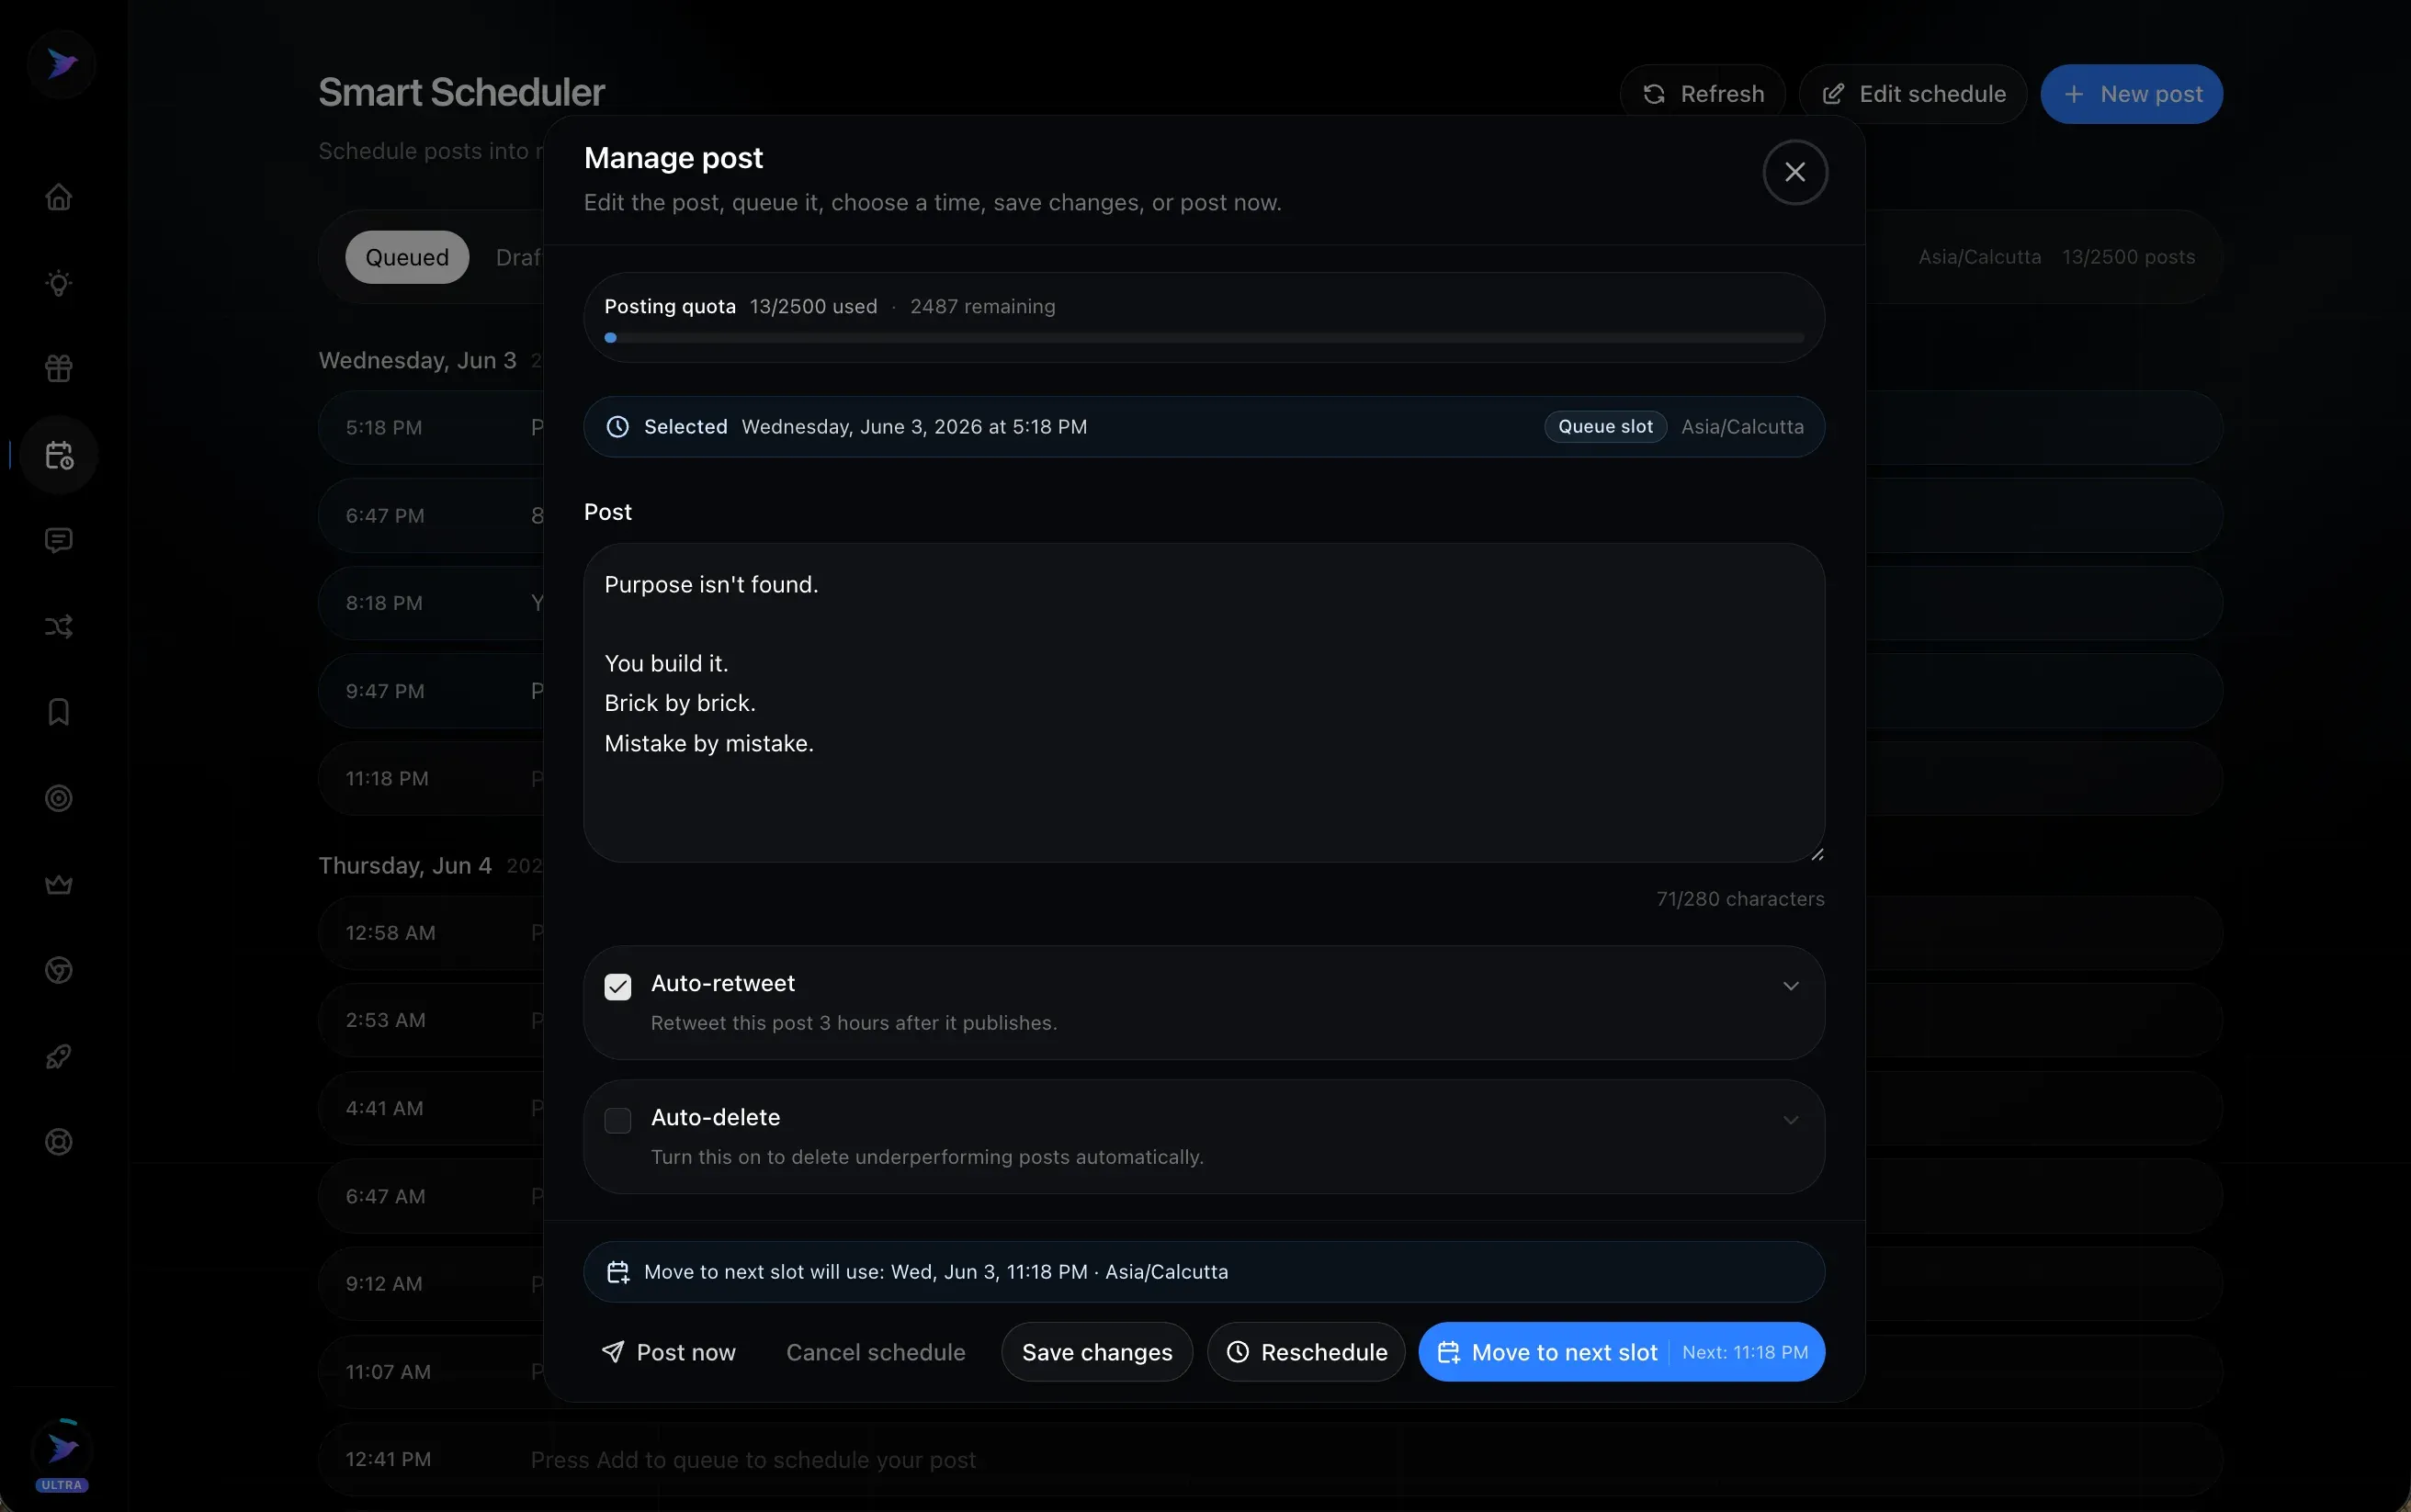Click Post now button
Viewport: 2411px width, 1512px height.
click(x=668, y=1352)
